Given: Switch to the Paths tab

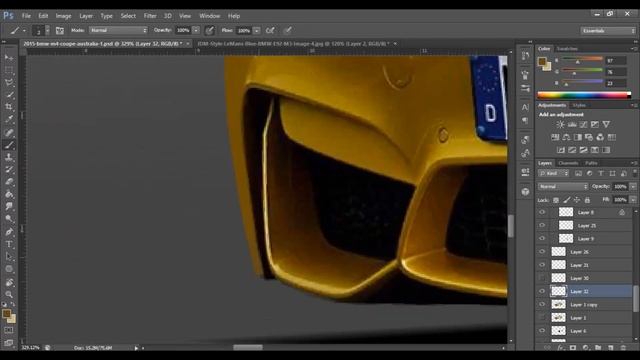Looking at the screenshot, I should pyautogui.click(x=591, y=163).
